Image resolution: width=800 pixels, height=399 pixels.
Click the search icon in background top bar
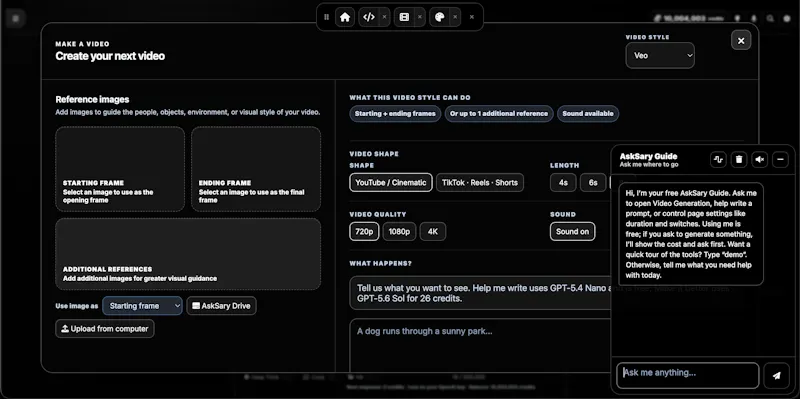(x=770, y=18)
